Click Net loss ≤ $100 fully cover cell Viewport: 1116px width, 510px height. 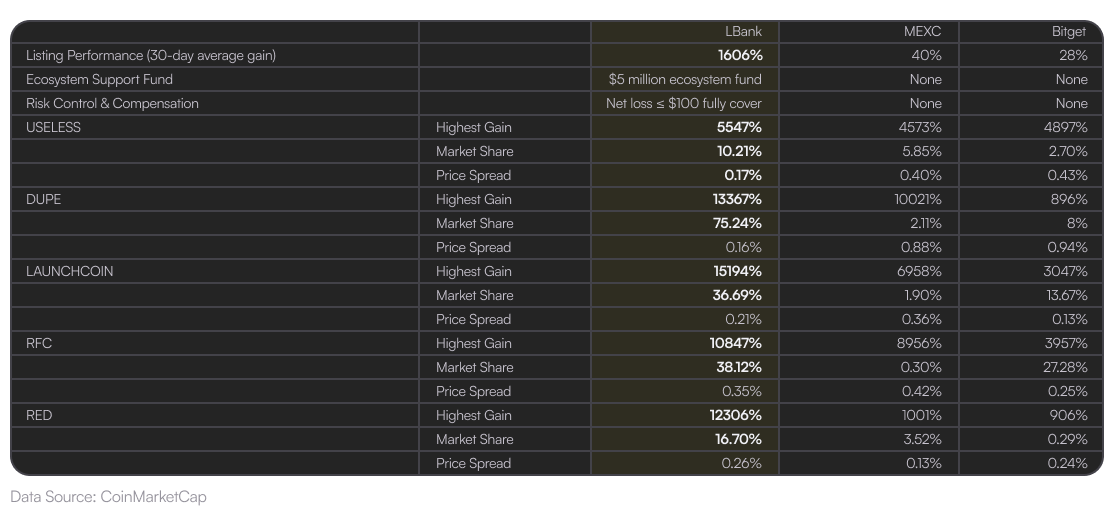click(684, 104)
